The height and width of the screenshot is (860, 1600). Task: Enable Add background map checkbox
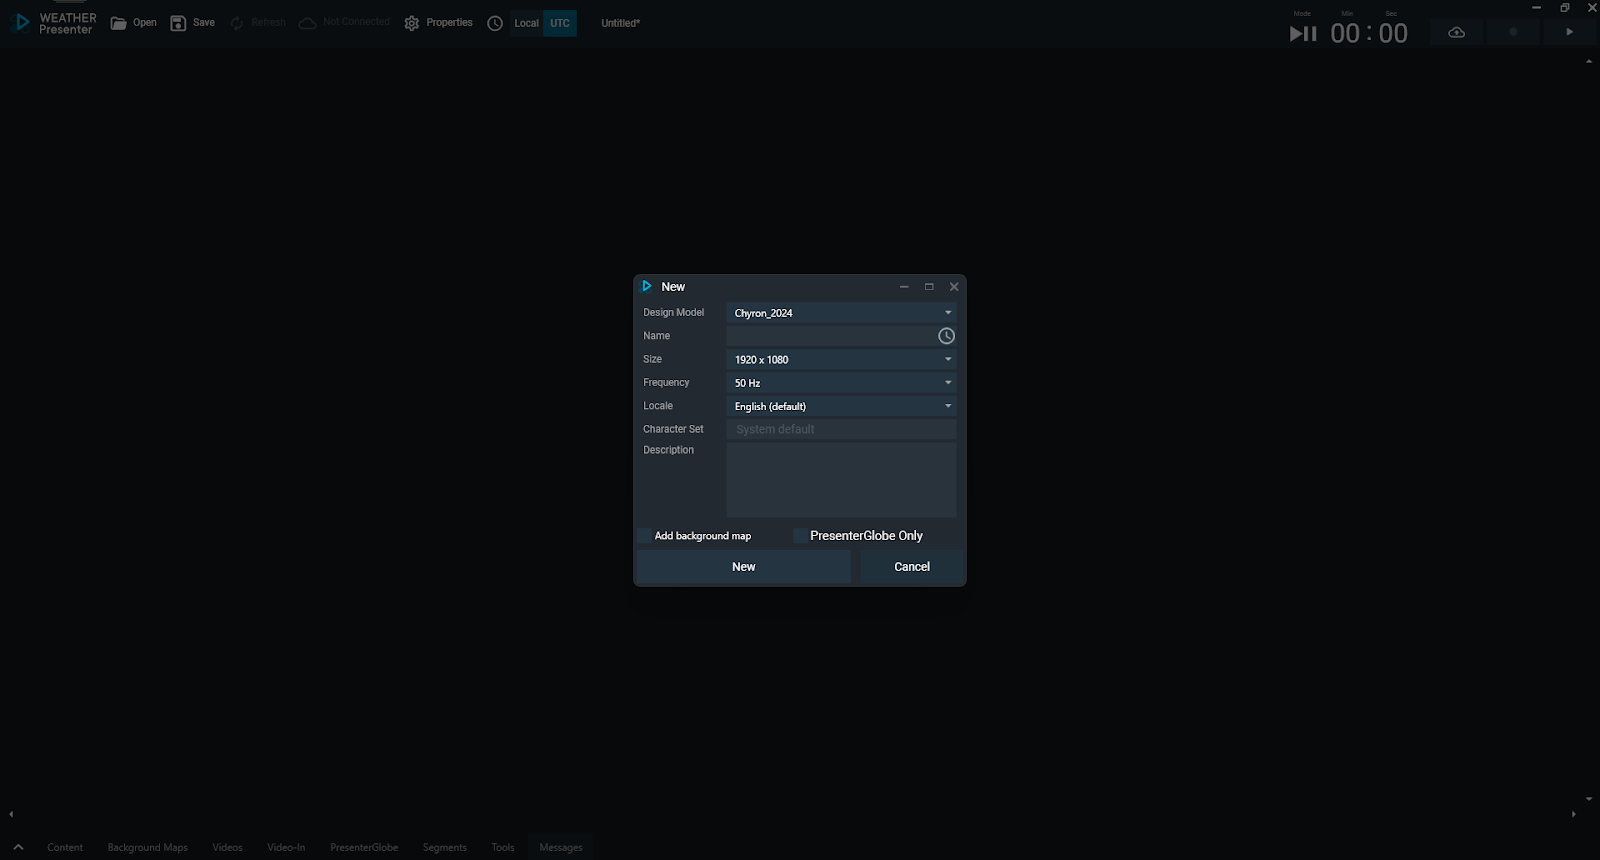point(645,536)
